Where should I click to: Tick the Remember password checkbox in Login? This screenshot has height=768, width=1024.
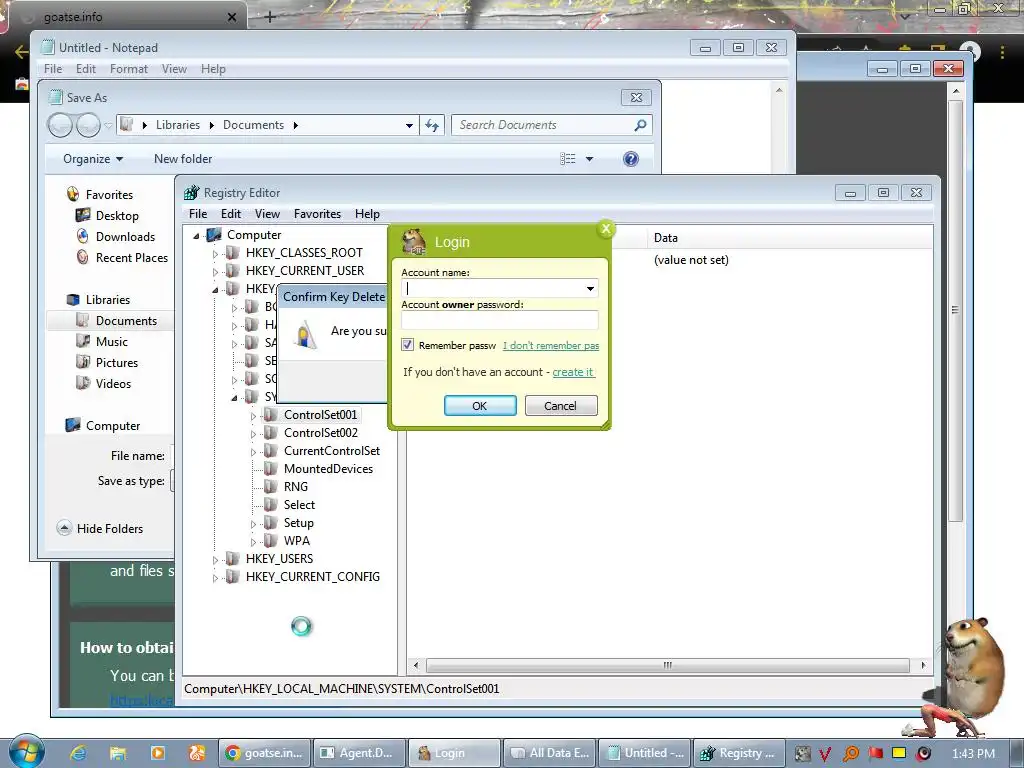(408, 345)
